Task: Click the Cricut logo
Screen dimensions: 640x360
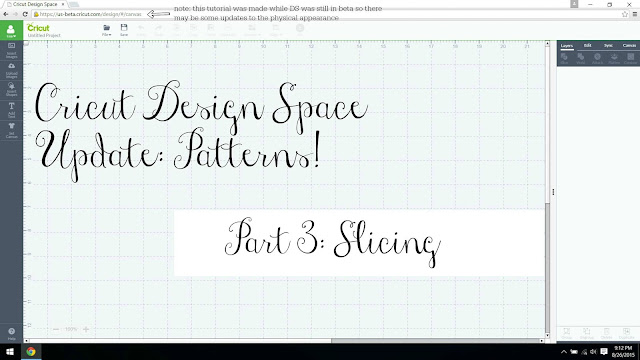Action: pyautogui.click(x=38, y=27)
